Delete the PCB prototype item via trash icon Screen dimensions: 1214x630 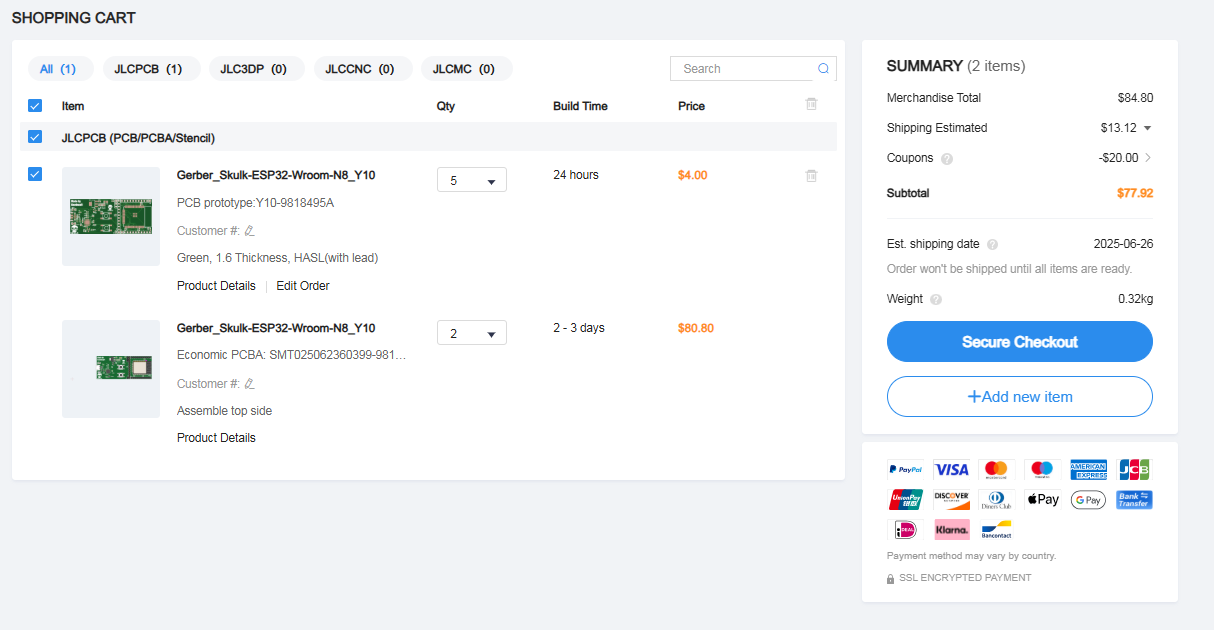pyautogui.click(x=811, y=176)
